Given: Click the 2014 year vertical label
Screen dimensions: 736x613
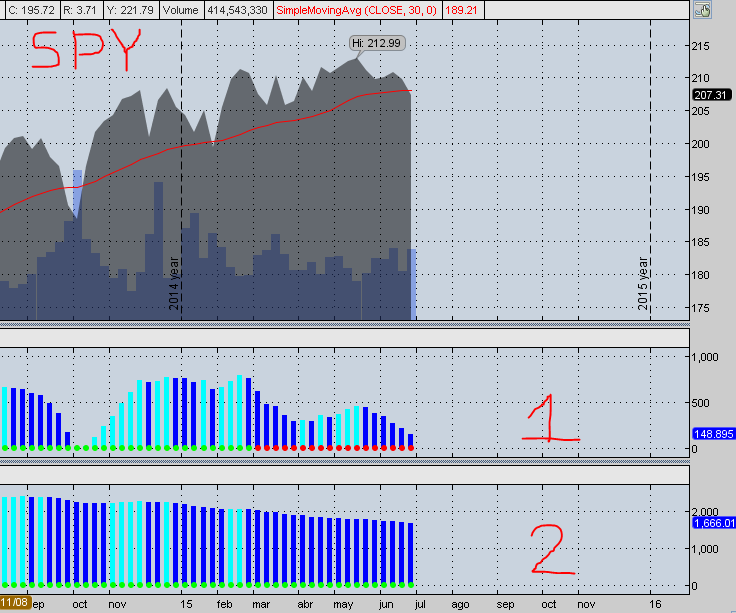Looking at the screenshot, I should (174, 283).
